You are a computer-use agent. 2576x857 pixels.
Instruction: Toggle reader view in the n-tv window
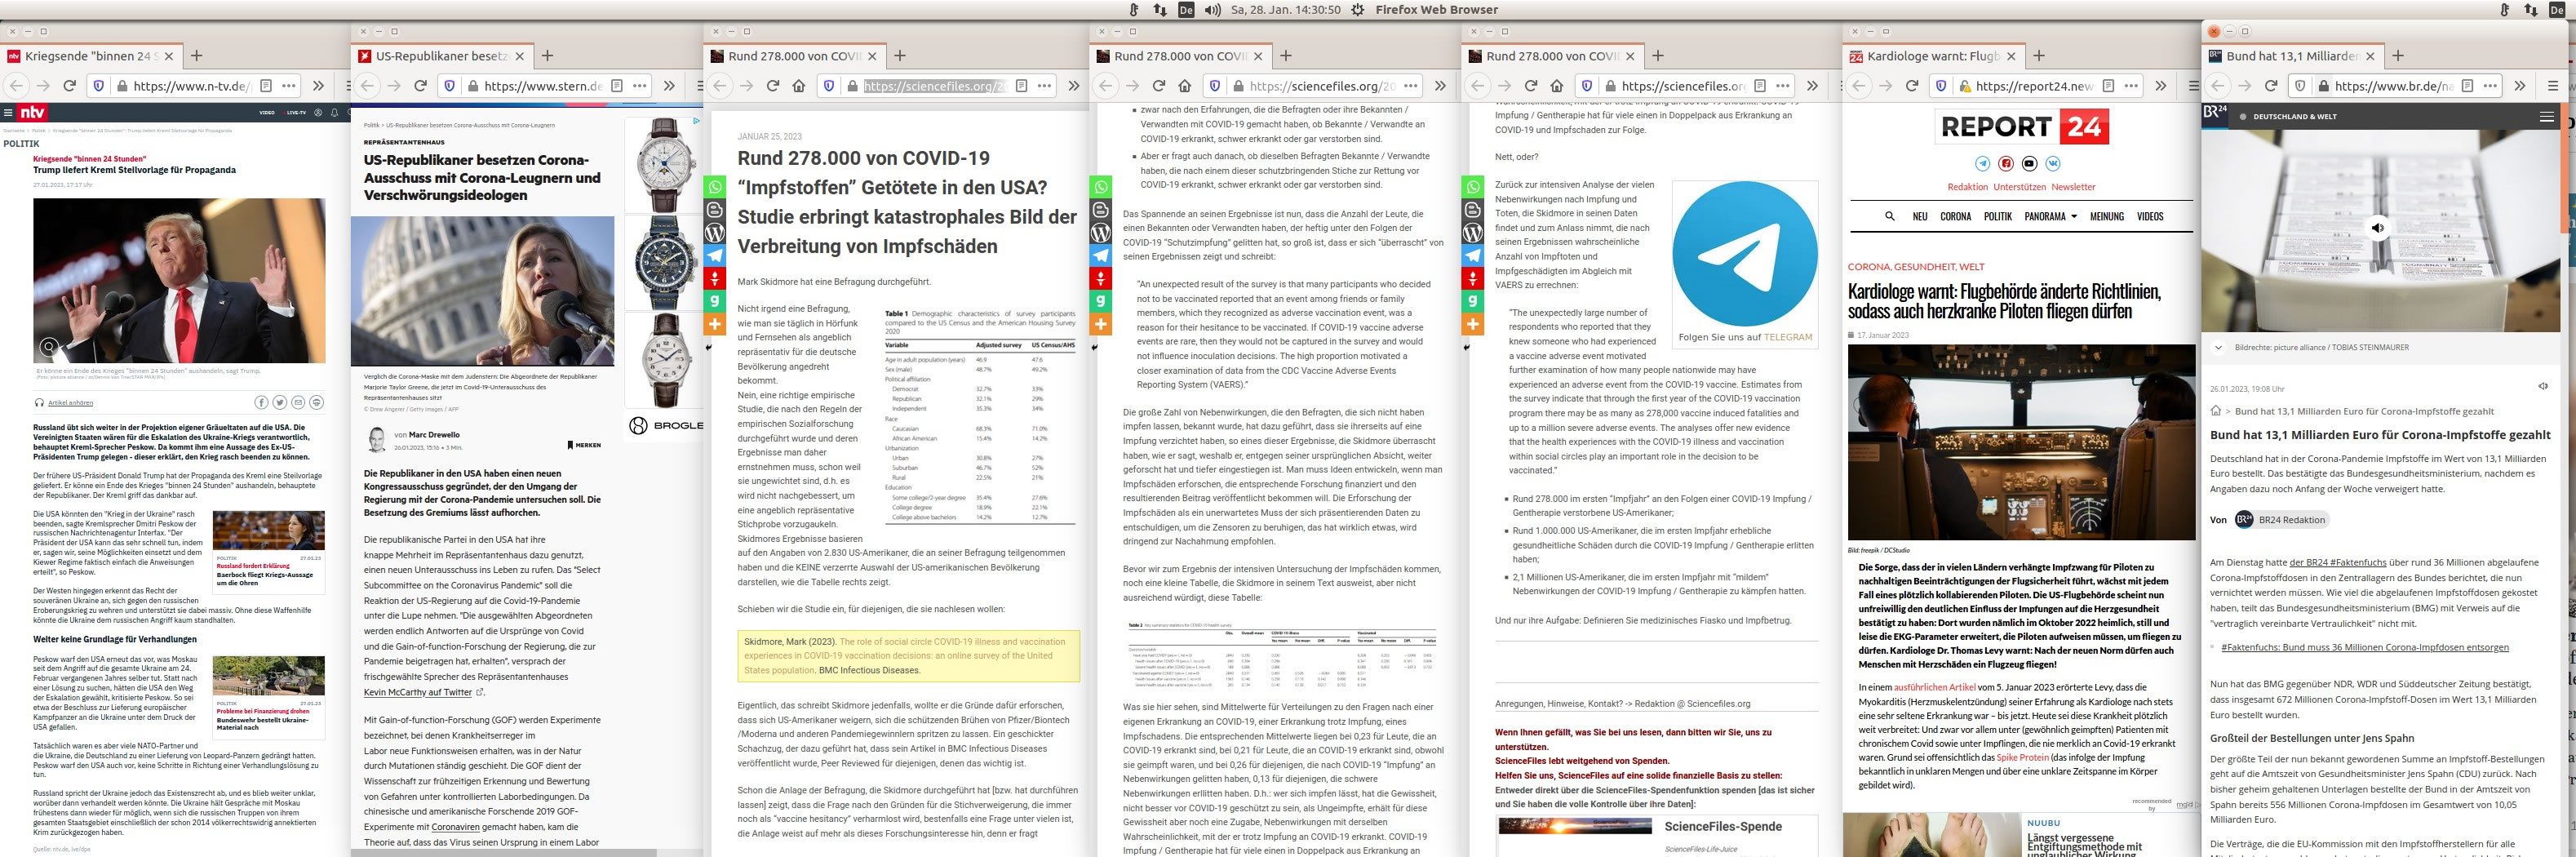point(265,86)
